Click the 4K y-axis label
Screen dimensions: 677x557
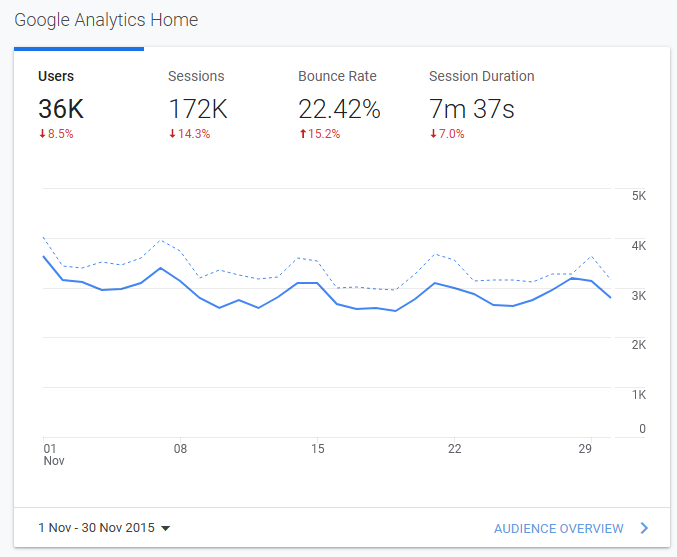pos(639,246)
